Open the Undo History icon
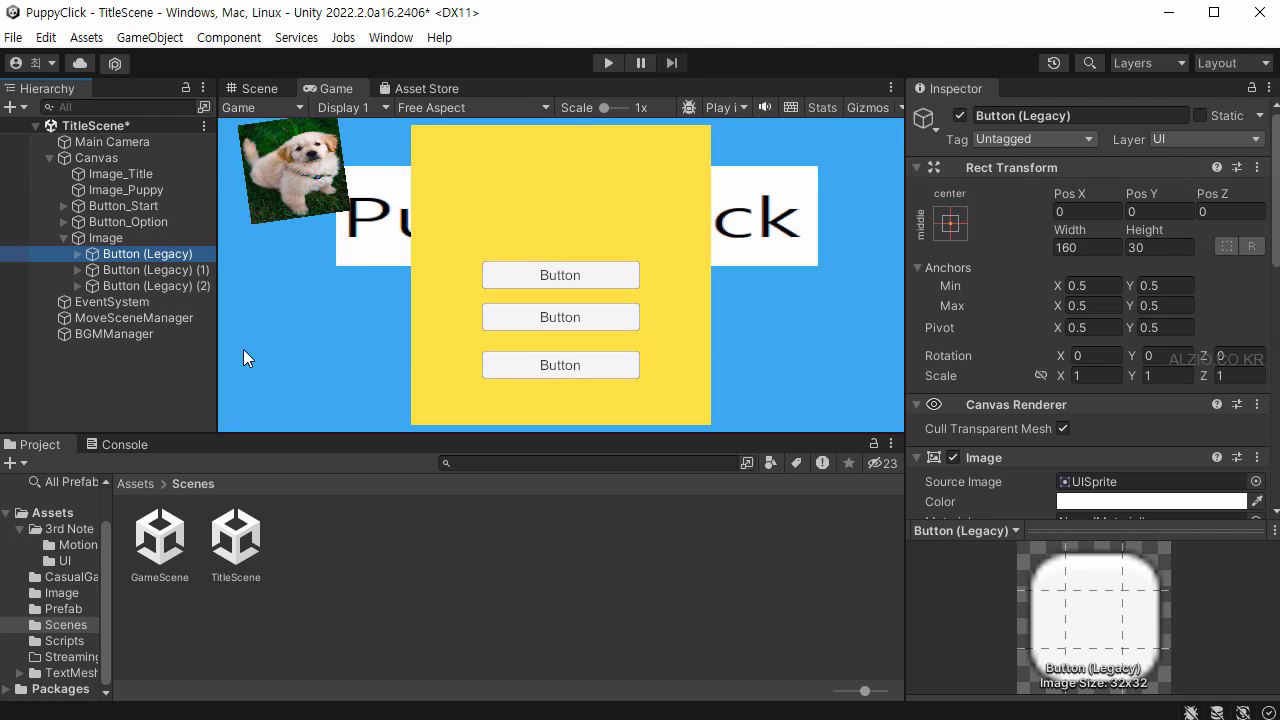This screenshot has width=1280, height=720. pyautogui.click(x=1054, y=63)
